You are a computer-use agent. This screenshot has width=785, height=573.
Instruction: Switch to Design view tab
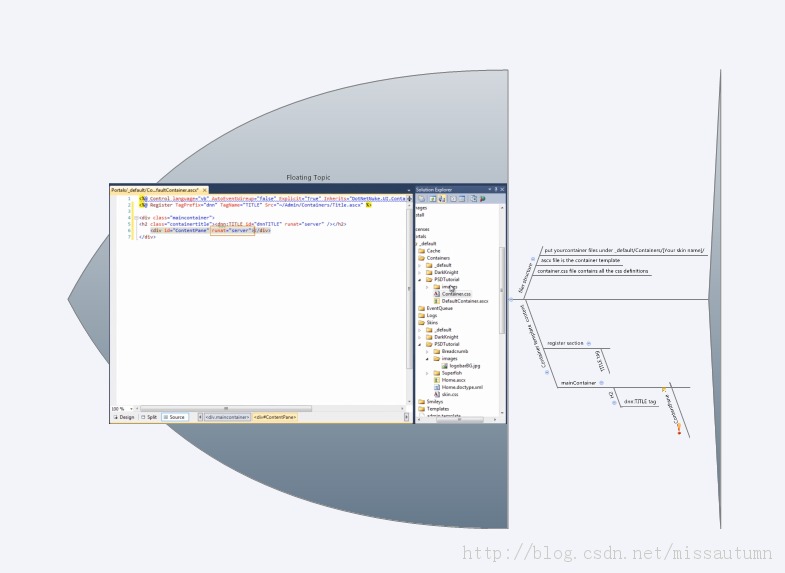pyautogui.click(x=124, y=417)
